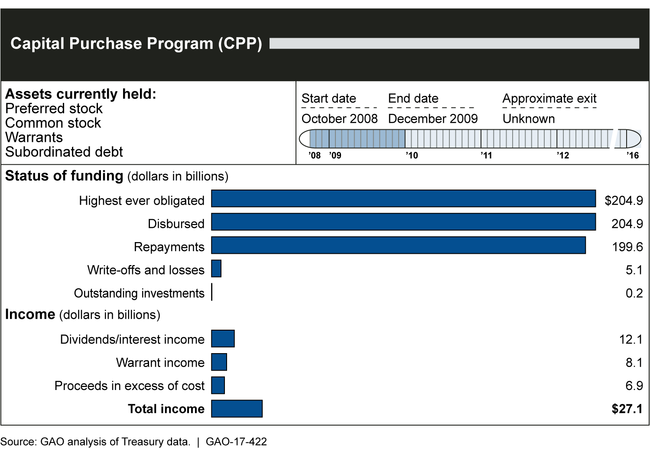Click the Repayments bar

coord(398,245)
